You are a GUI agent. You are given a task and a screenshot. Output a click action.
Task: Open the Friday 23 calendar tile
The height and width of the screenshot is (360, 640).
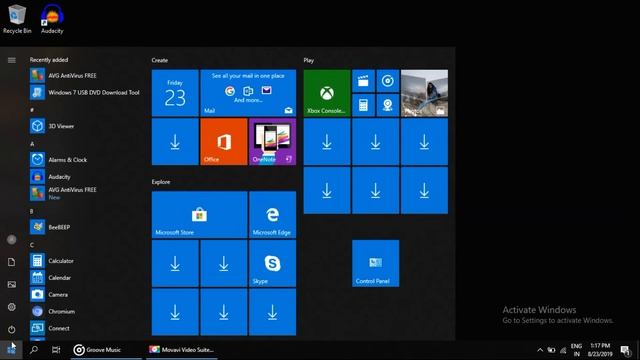pos(175,93)
